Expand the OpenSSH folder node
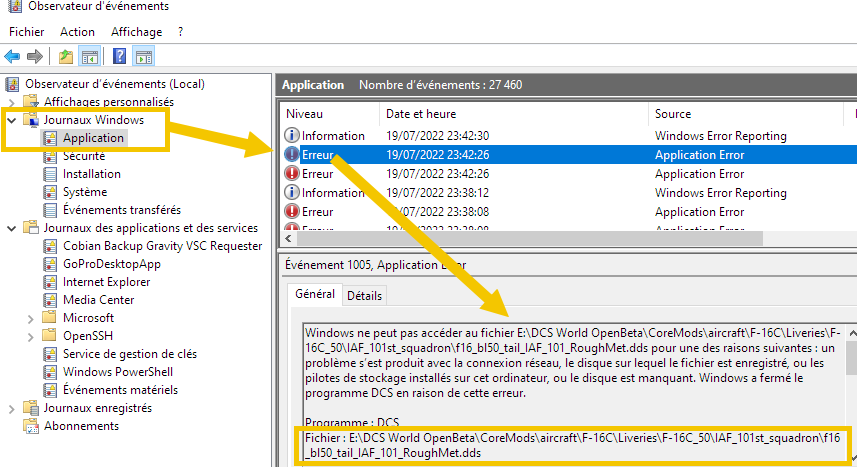The width and height of the screenshot is (857, 467). click(x=31, y=336)
